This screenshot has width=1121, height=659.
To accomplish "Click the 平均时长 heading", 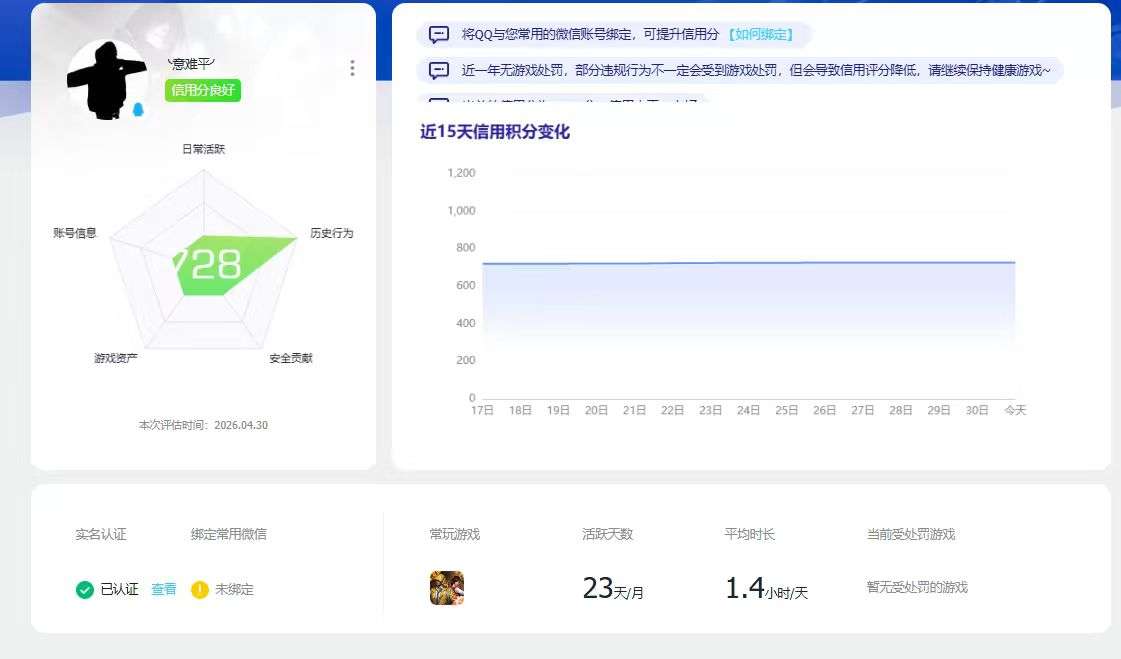I will pyautogui.click(x=749, y=534).
